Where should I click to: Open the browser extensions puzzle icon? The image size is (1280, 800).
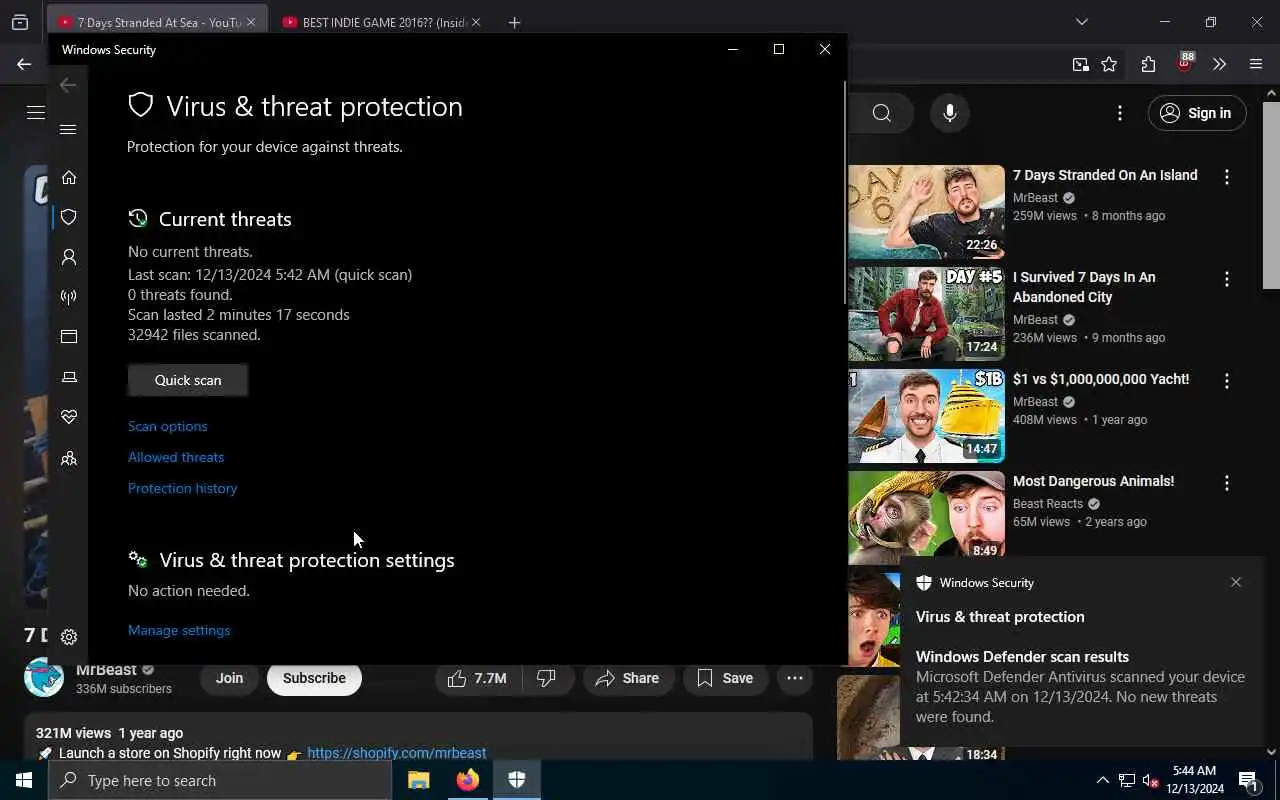1148,64
